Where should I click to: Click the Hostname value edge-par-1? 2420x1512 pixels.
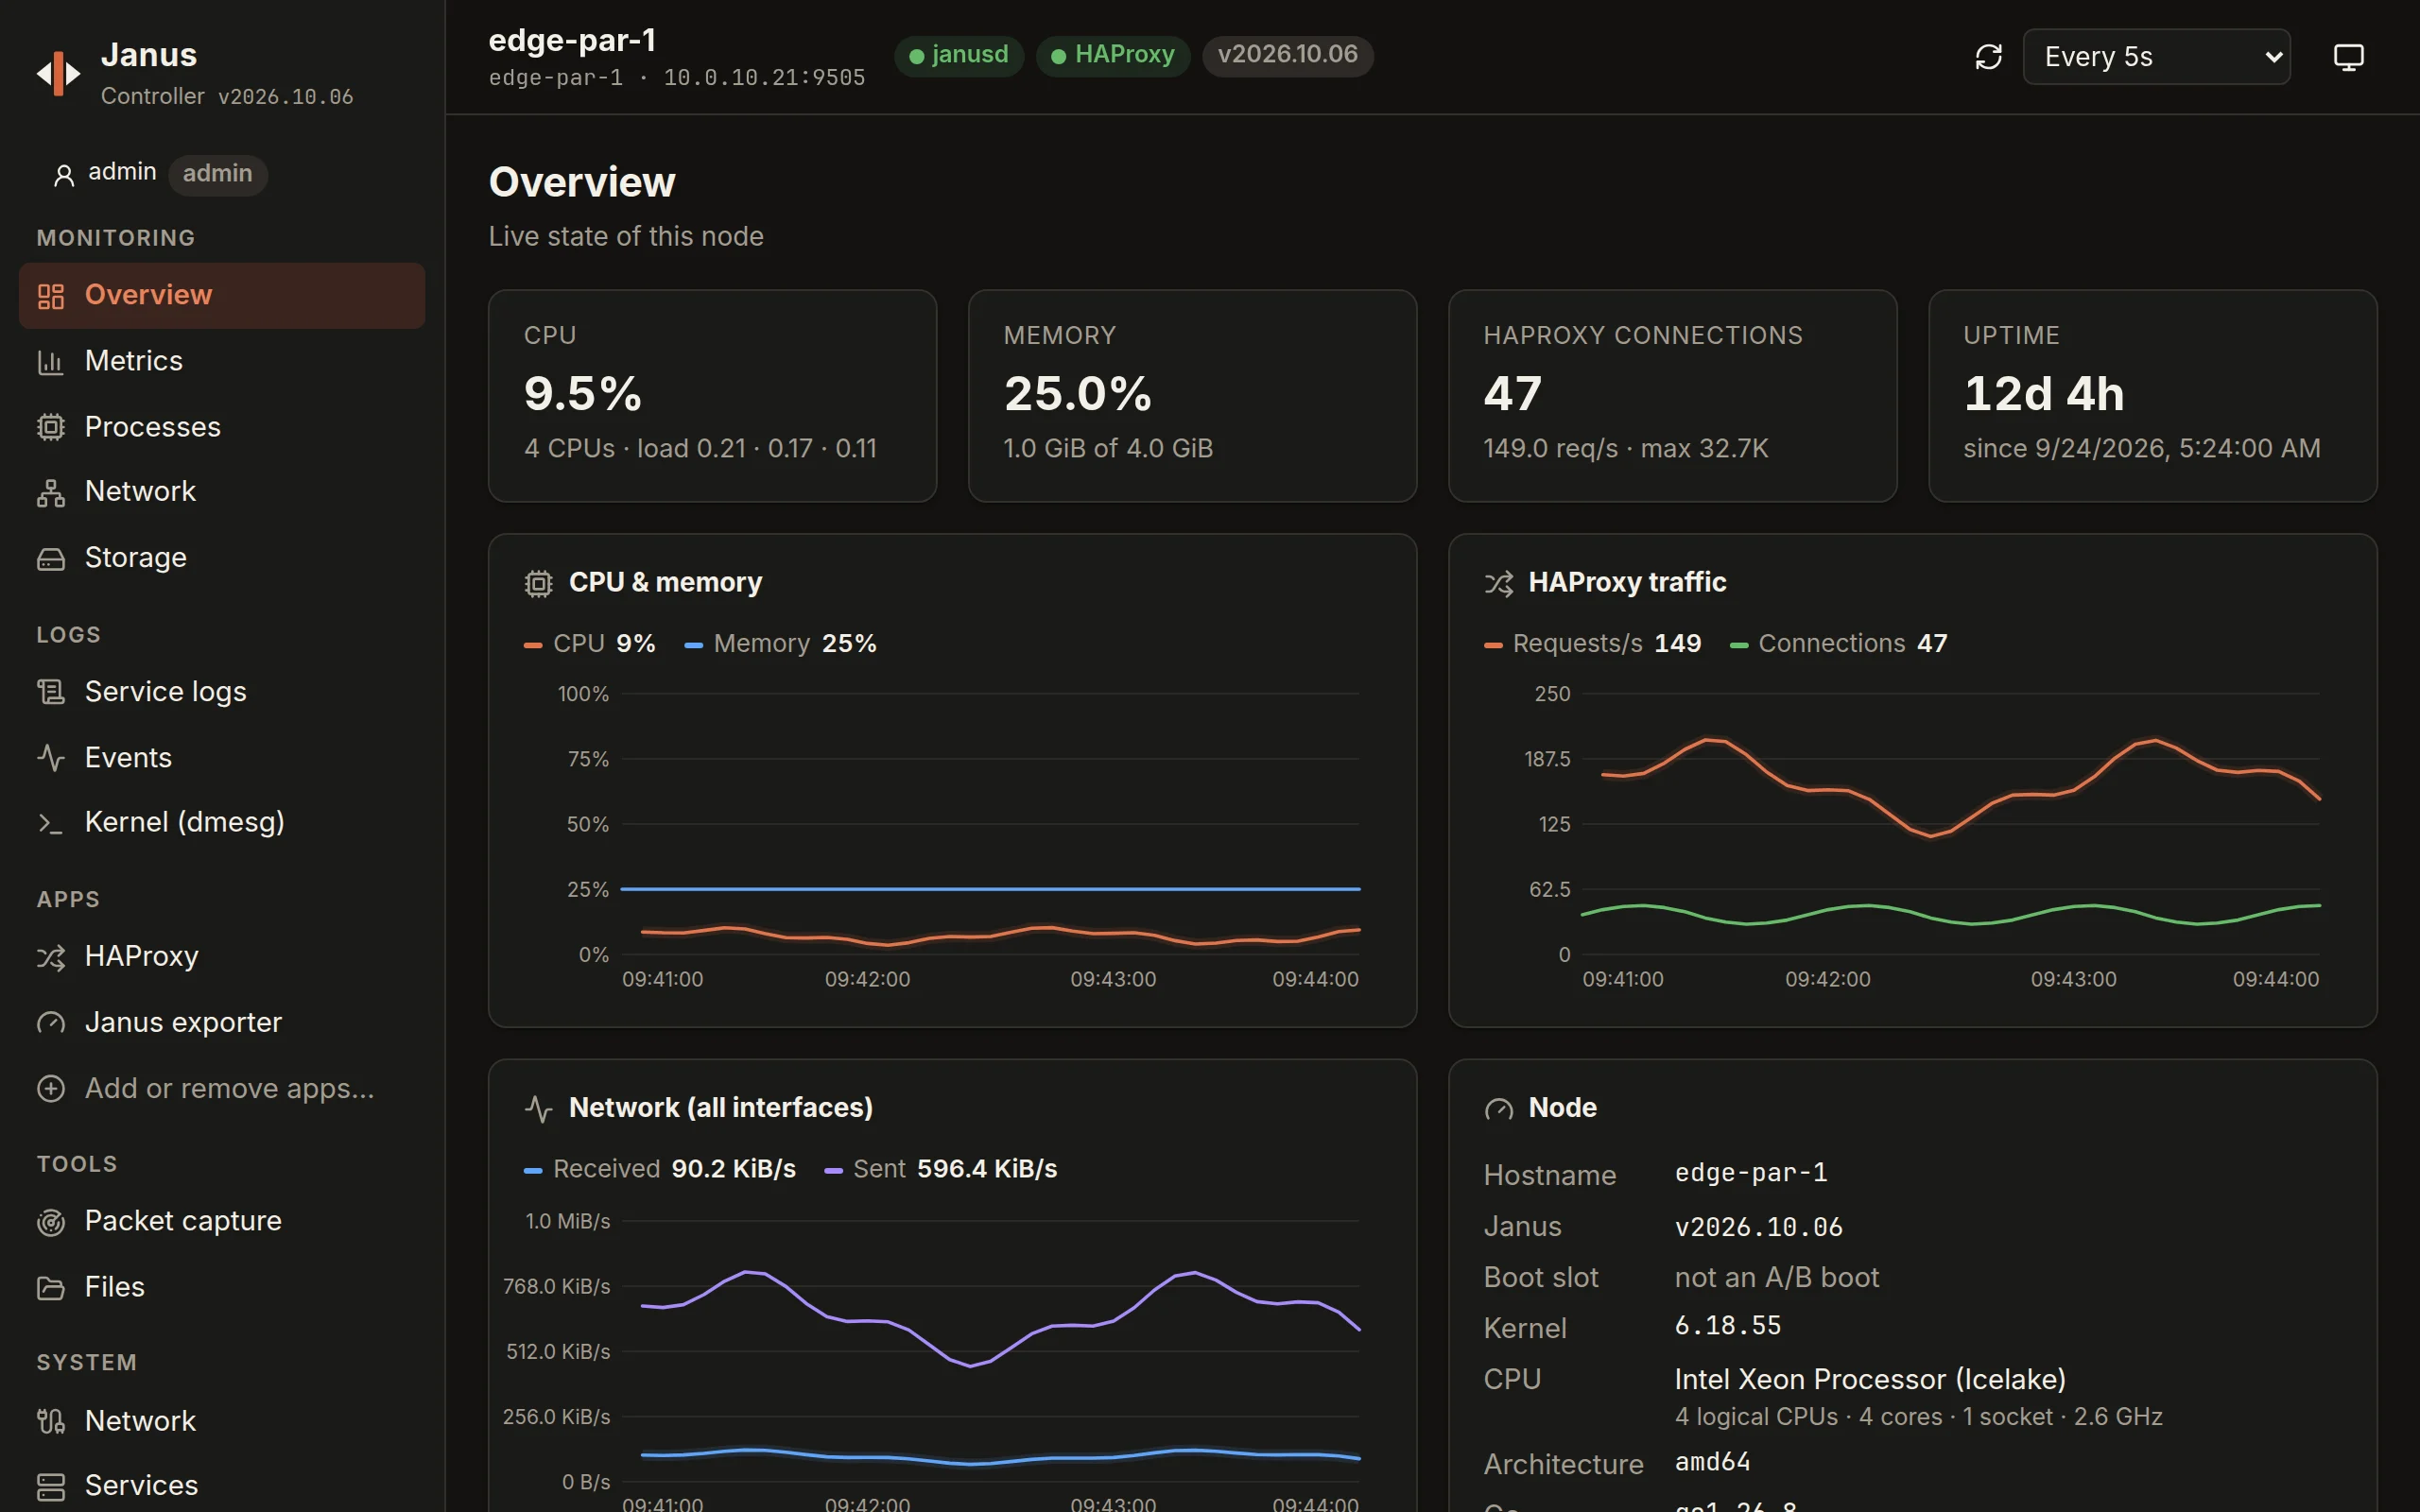click(x=1751, y=1173)
